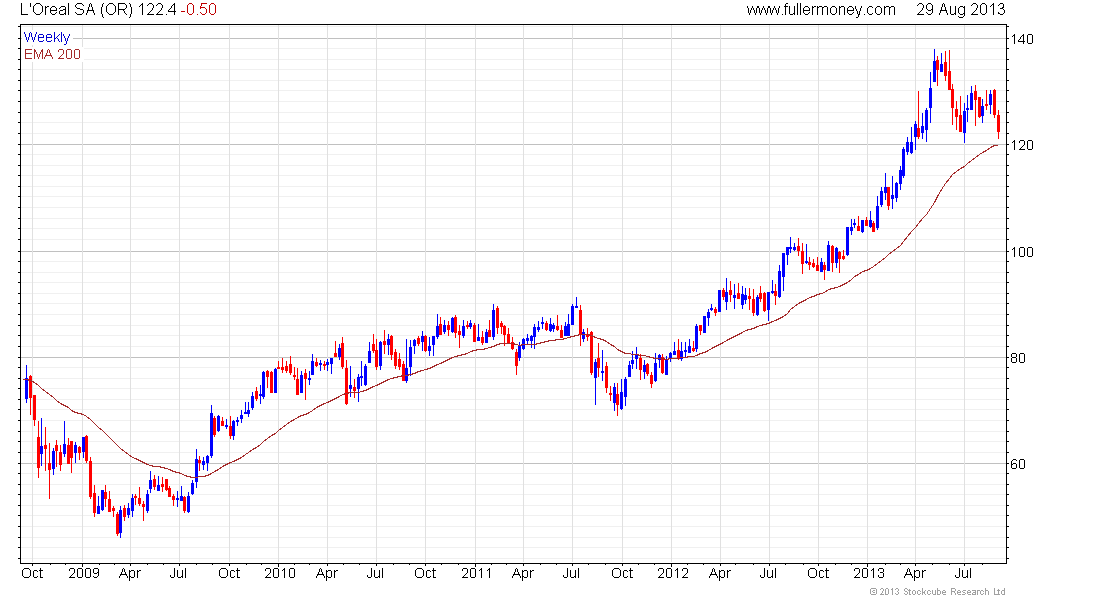This screenshot has width=1100, height=600.
Task: Click the blue Weekly legend label
Action: [47, 37]
